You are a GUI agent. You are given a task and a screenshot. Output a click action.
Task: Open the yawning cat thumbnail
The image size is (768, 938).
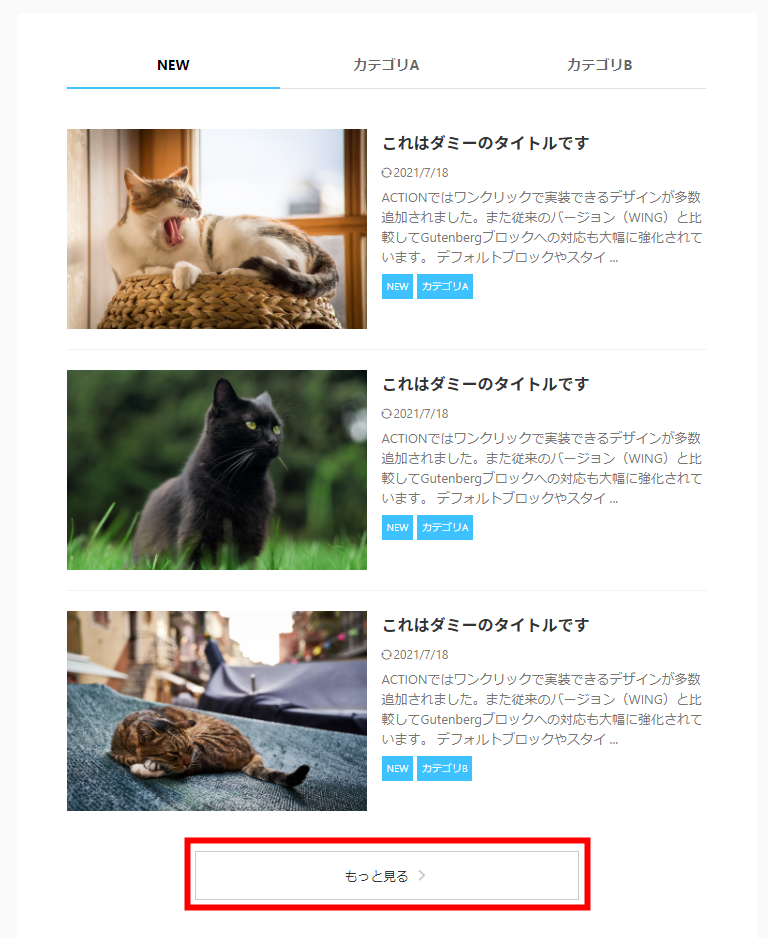[x=217, y=229]
